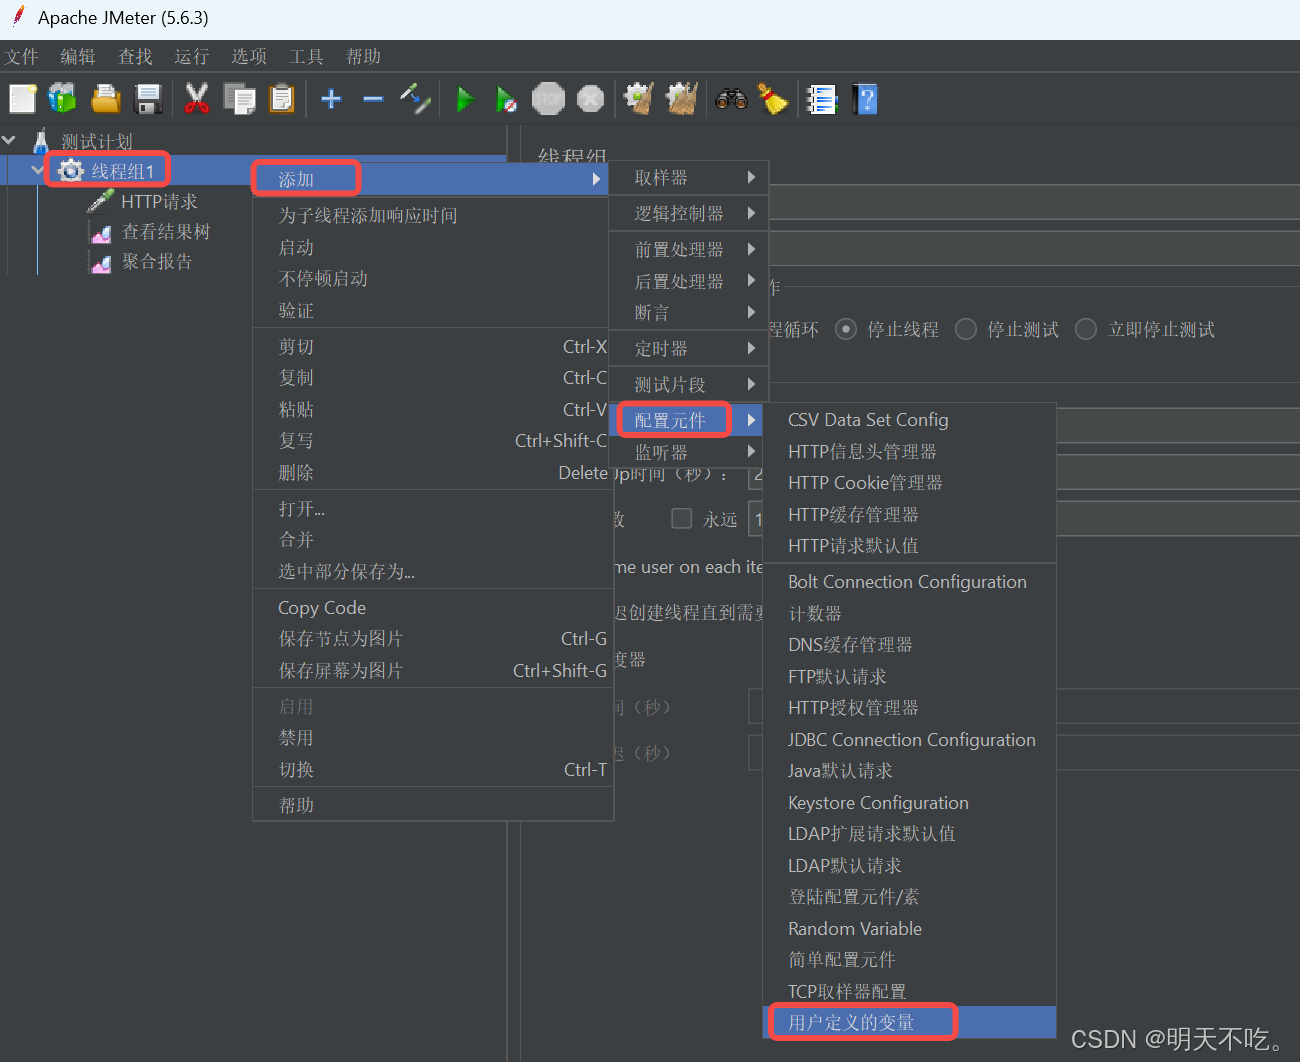Click the Copy icon in toolbar
Screen dimensions: 1300x1062
pyautogui.click(x=240, y=98)
